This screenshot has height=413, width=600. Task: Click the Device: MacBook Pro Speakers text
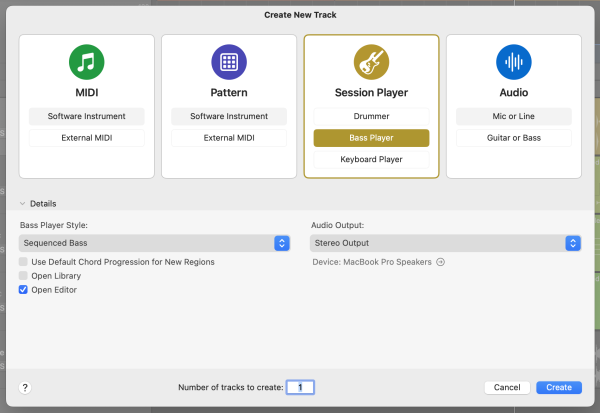[x=372, y=262]
